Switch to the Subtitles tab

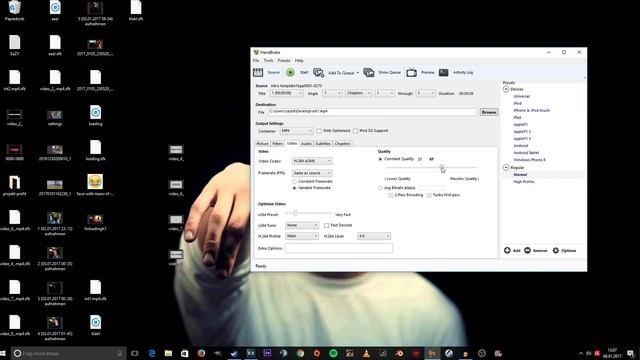(x=323, y=144)
